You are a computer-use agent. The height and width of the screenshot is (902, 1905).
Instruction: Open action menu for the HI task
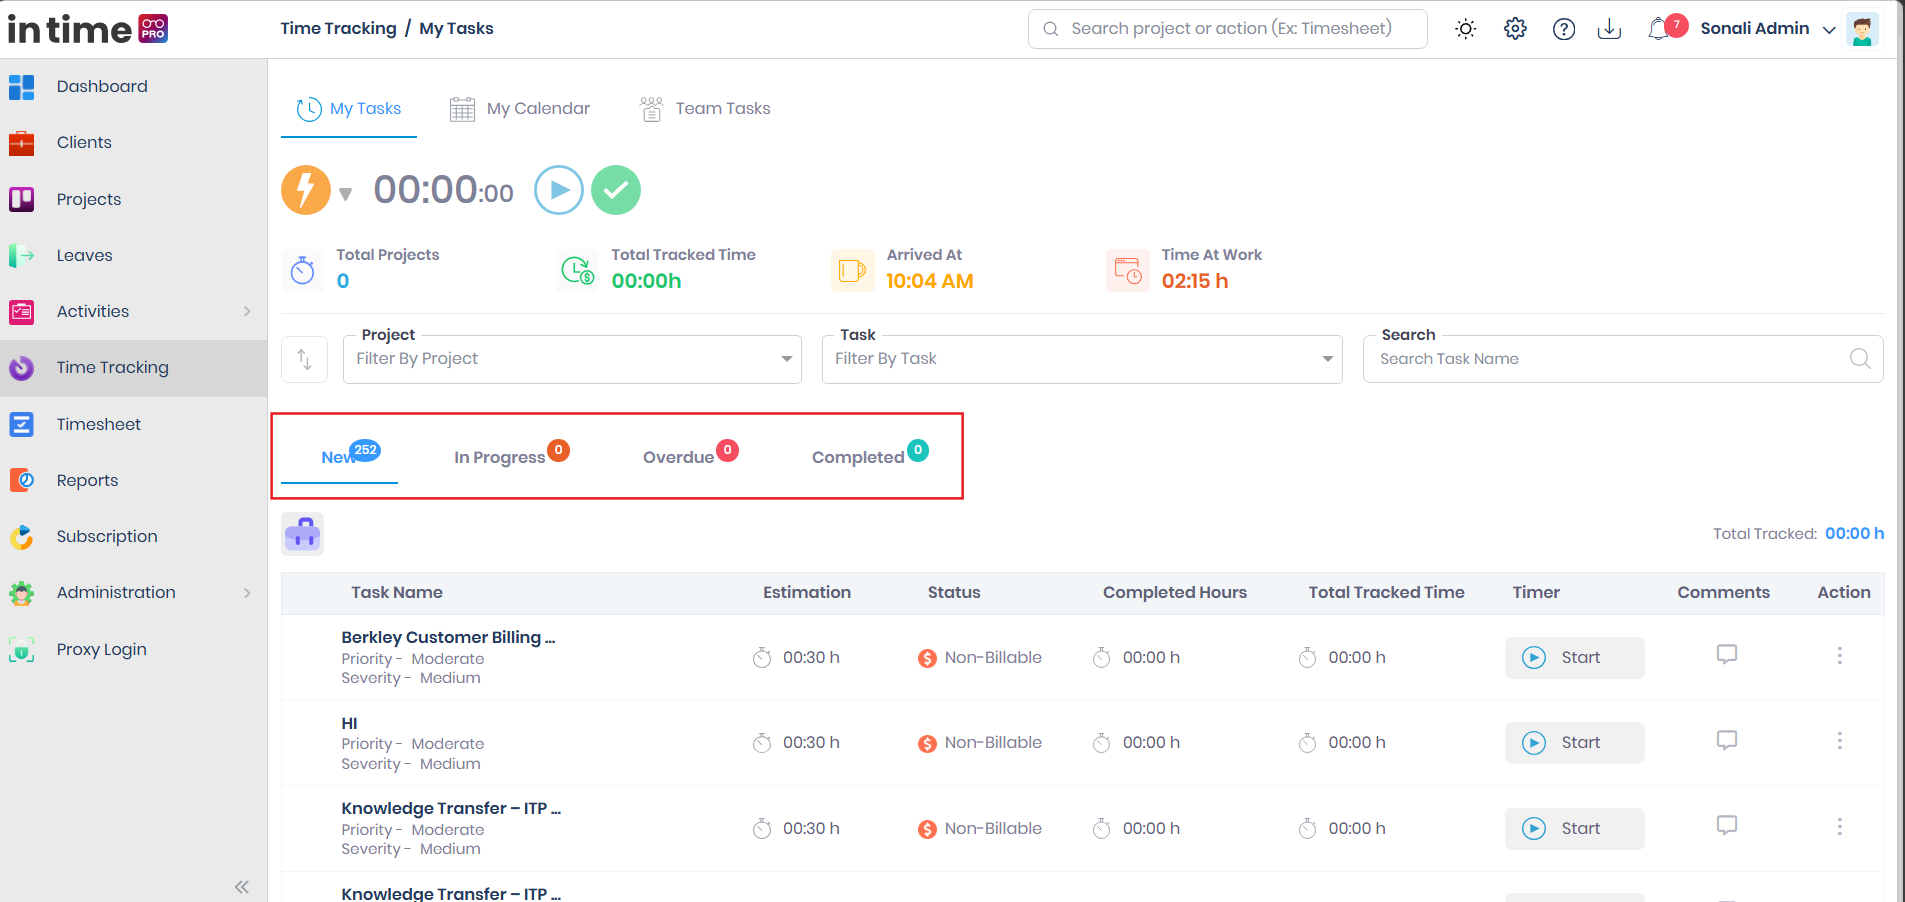pos(1839,741)
